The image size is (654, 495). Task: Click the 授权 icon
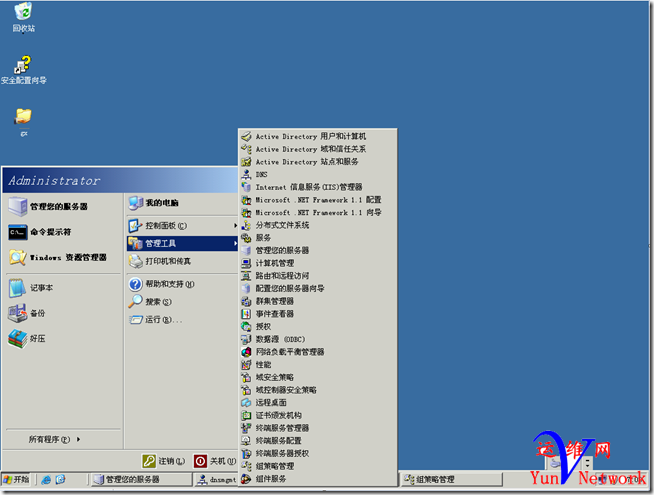[x=246, y=327]
